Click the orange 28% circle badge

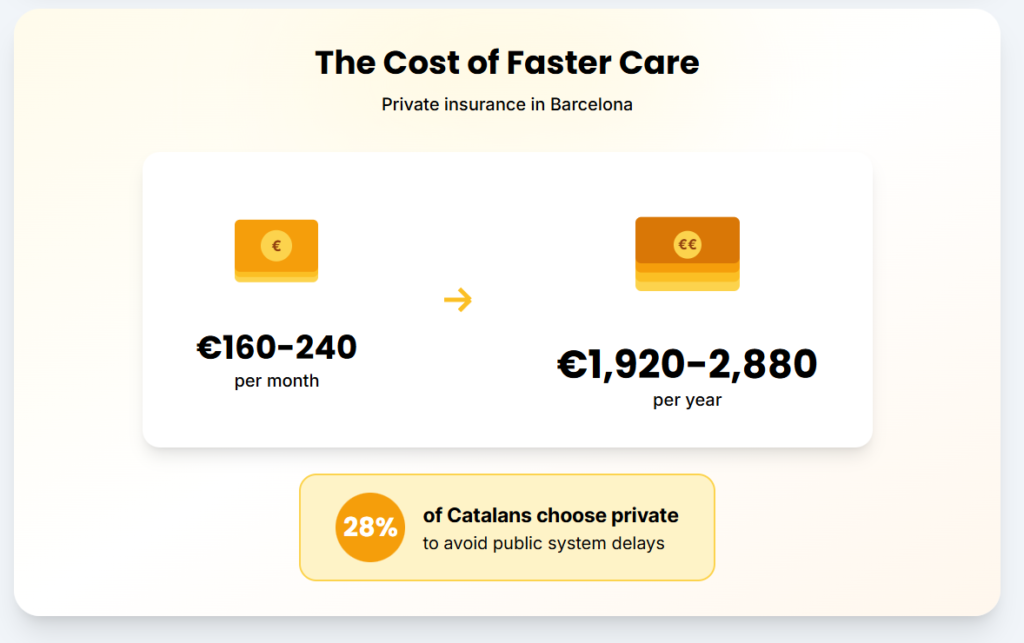pyautogui.click(x=370, y=527)
